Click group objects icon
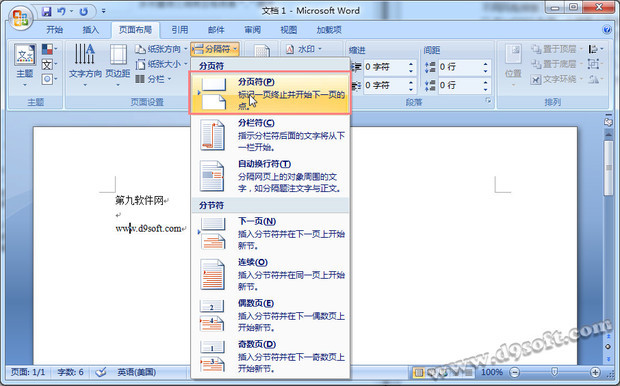Viewport: 620px width, 386px height. coord(595,64)
